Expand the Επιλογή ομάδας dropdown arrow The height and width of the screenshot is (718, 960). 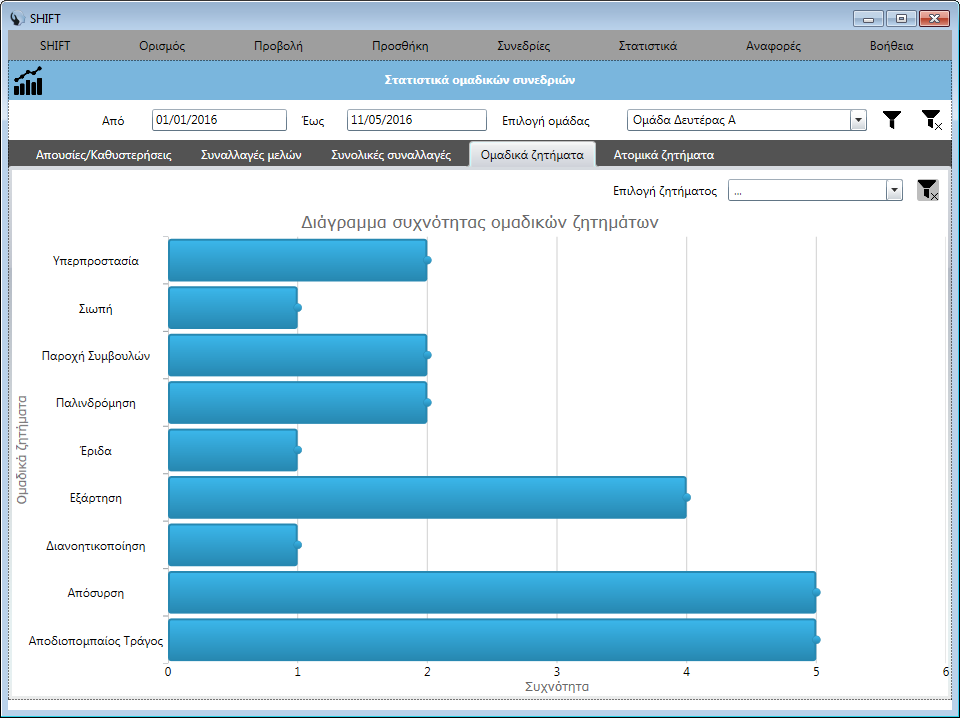pyautogui.click(x=858, y=120)
